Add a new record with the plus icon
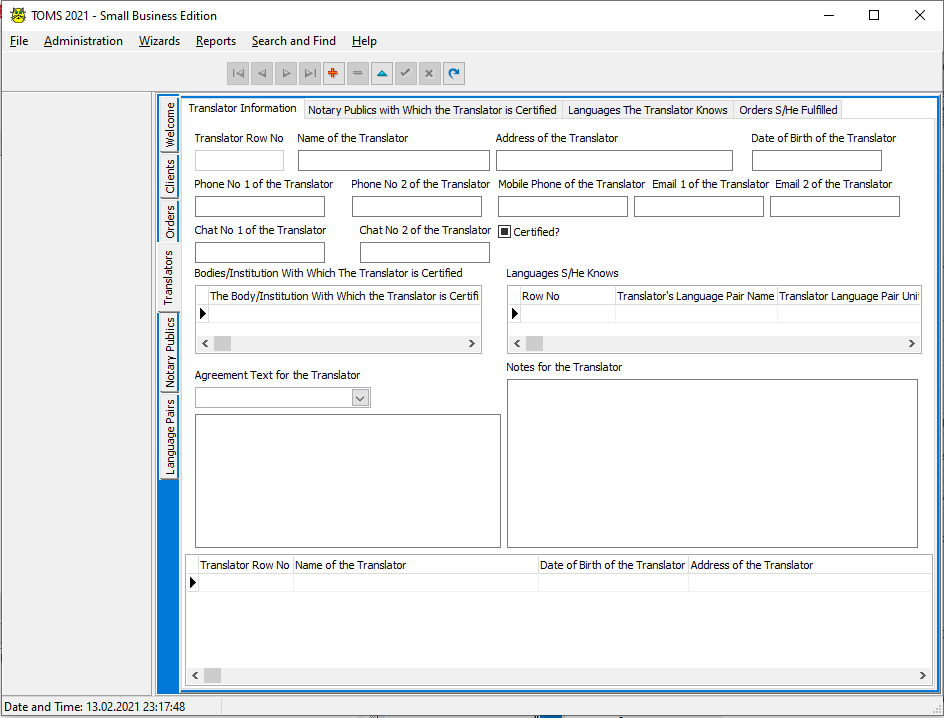944x718 pixels. coord(334,73)
